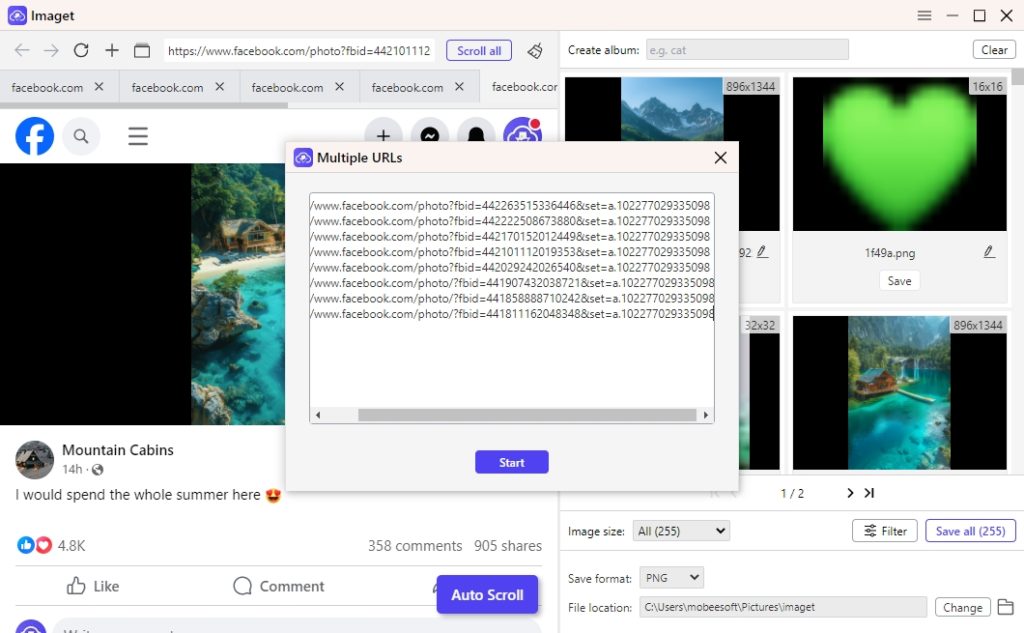Click the broom cleanup icon beside Scroll all
This screenshot has width=1024, height=633.
click(534, 49)
